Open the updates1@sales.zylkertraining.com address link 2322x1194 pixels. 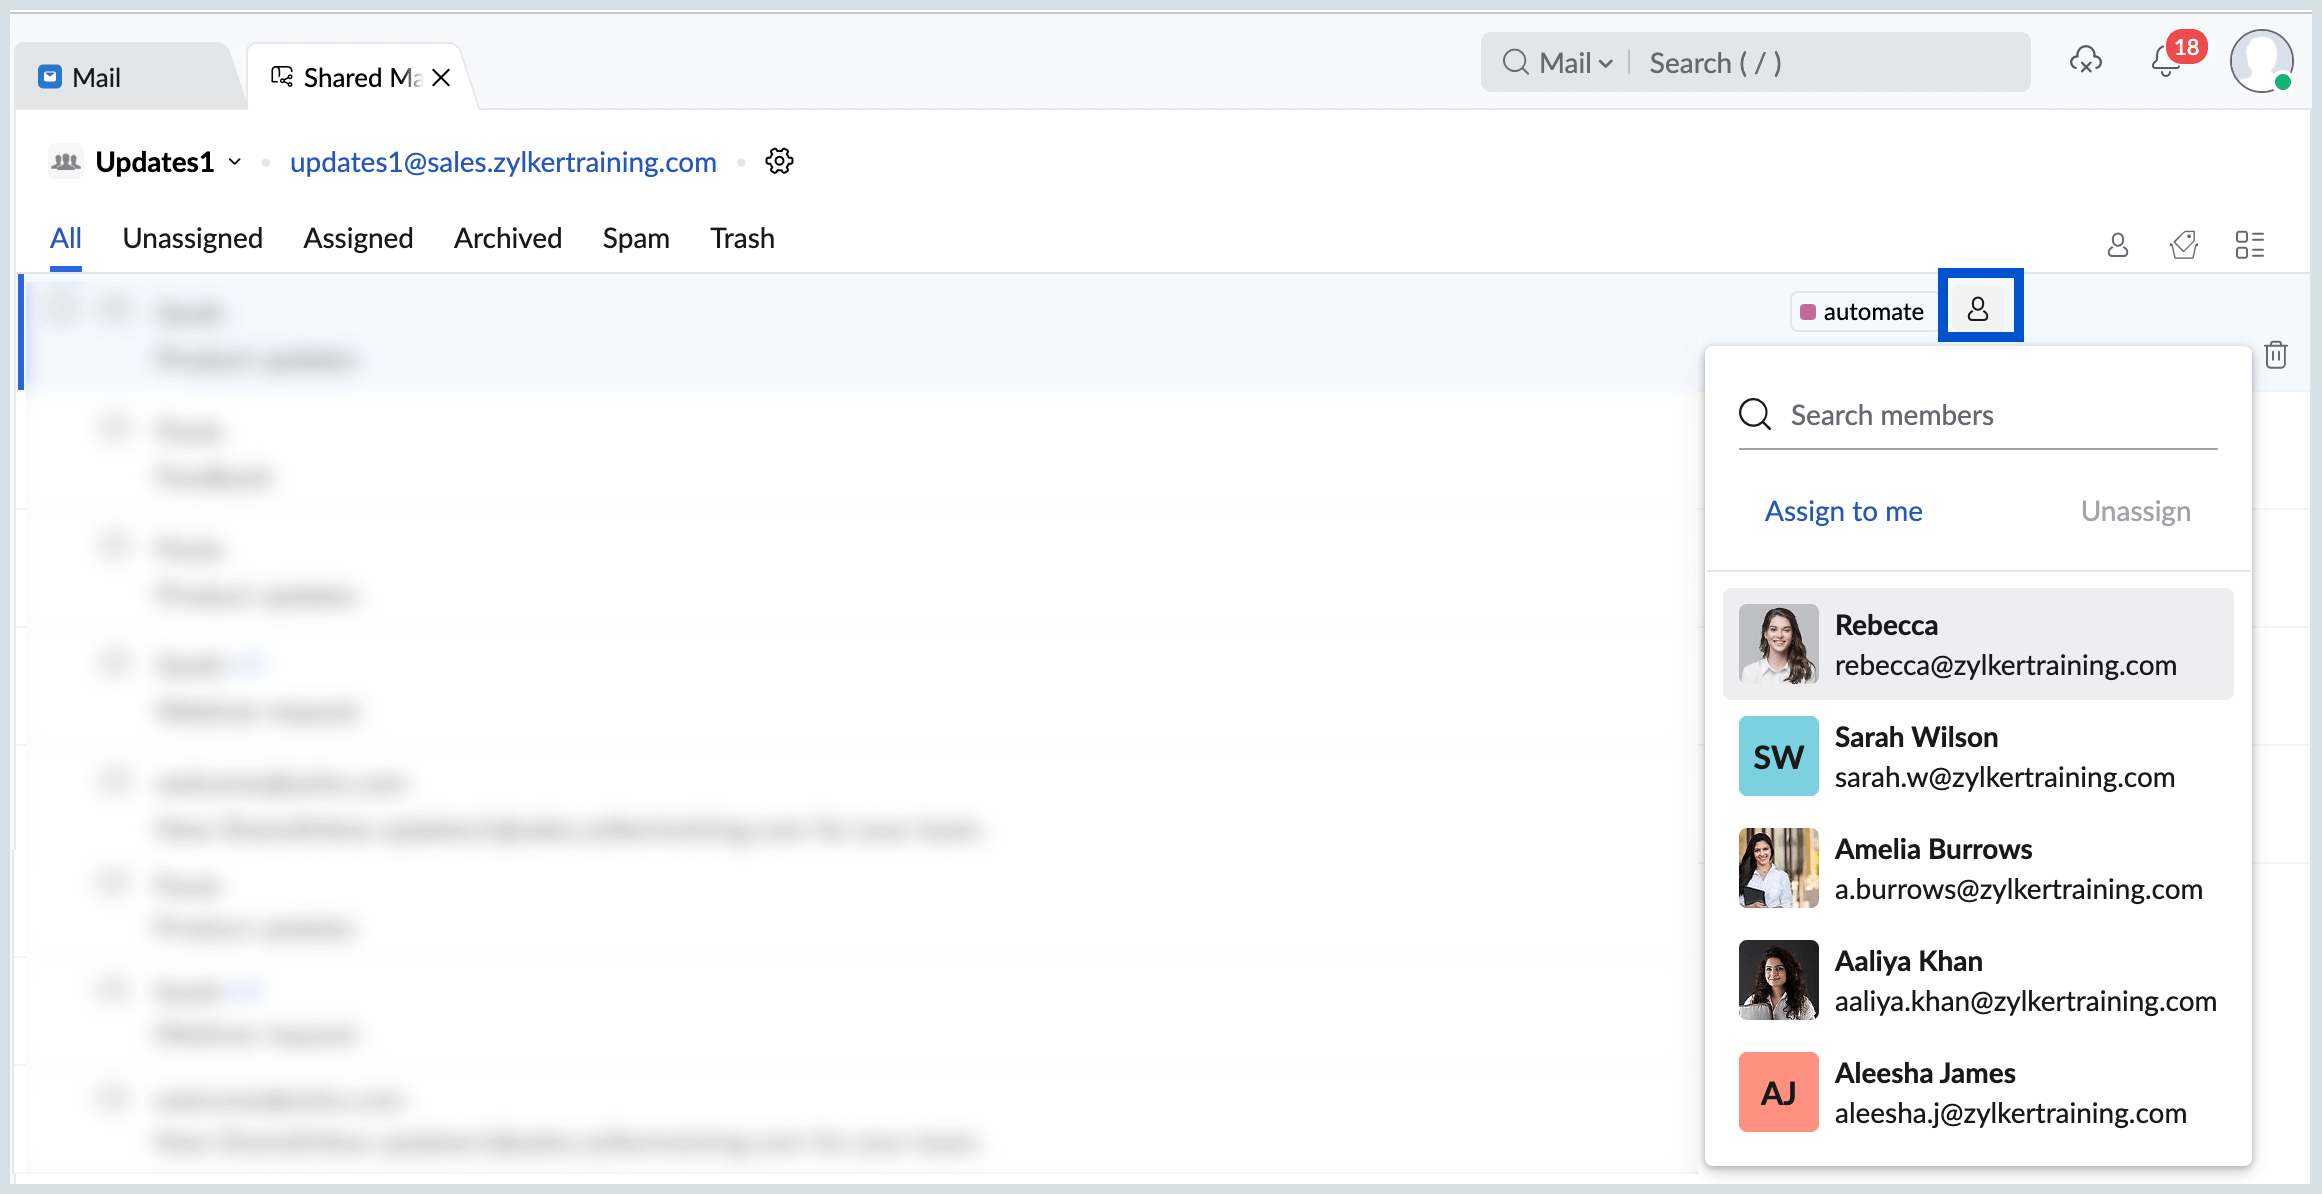[503, 162]
